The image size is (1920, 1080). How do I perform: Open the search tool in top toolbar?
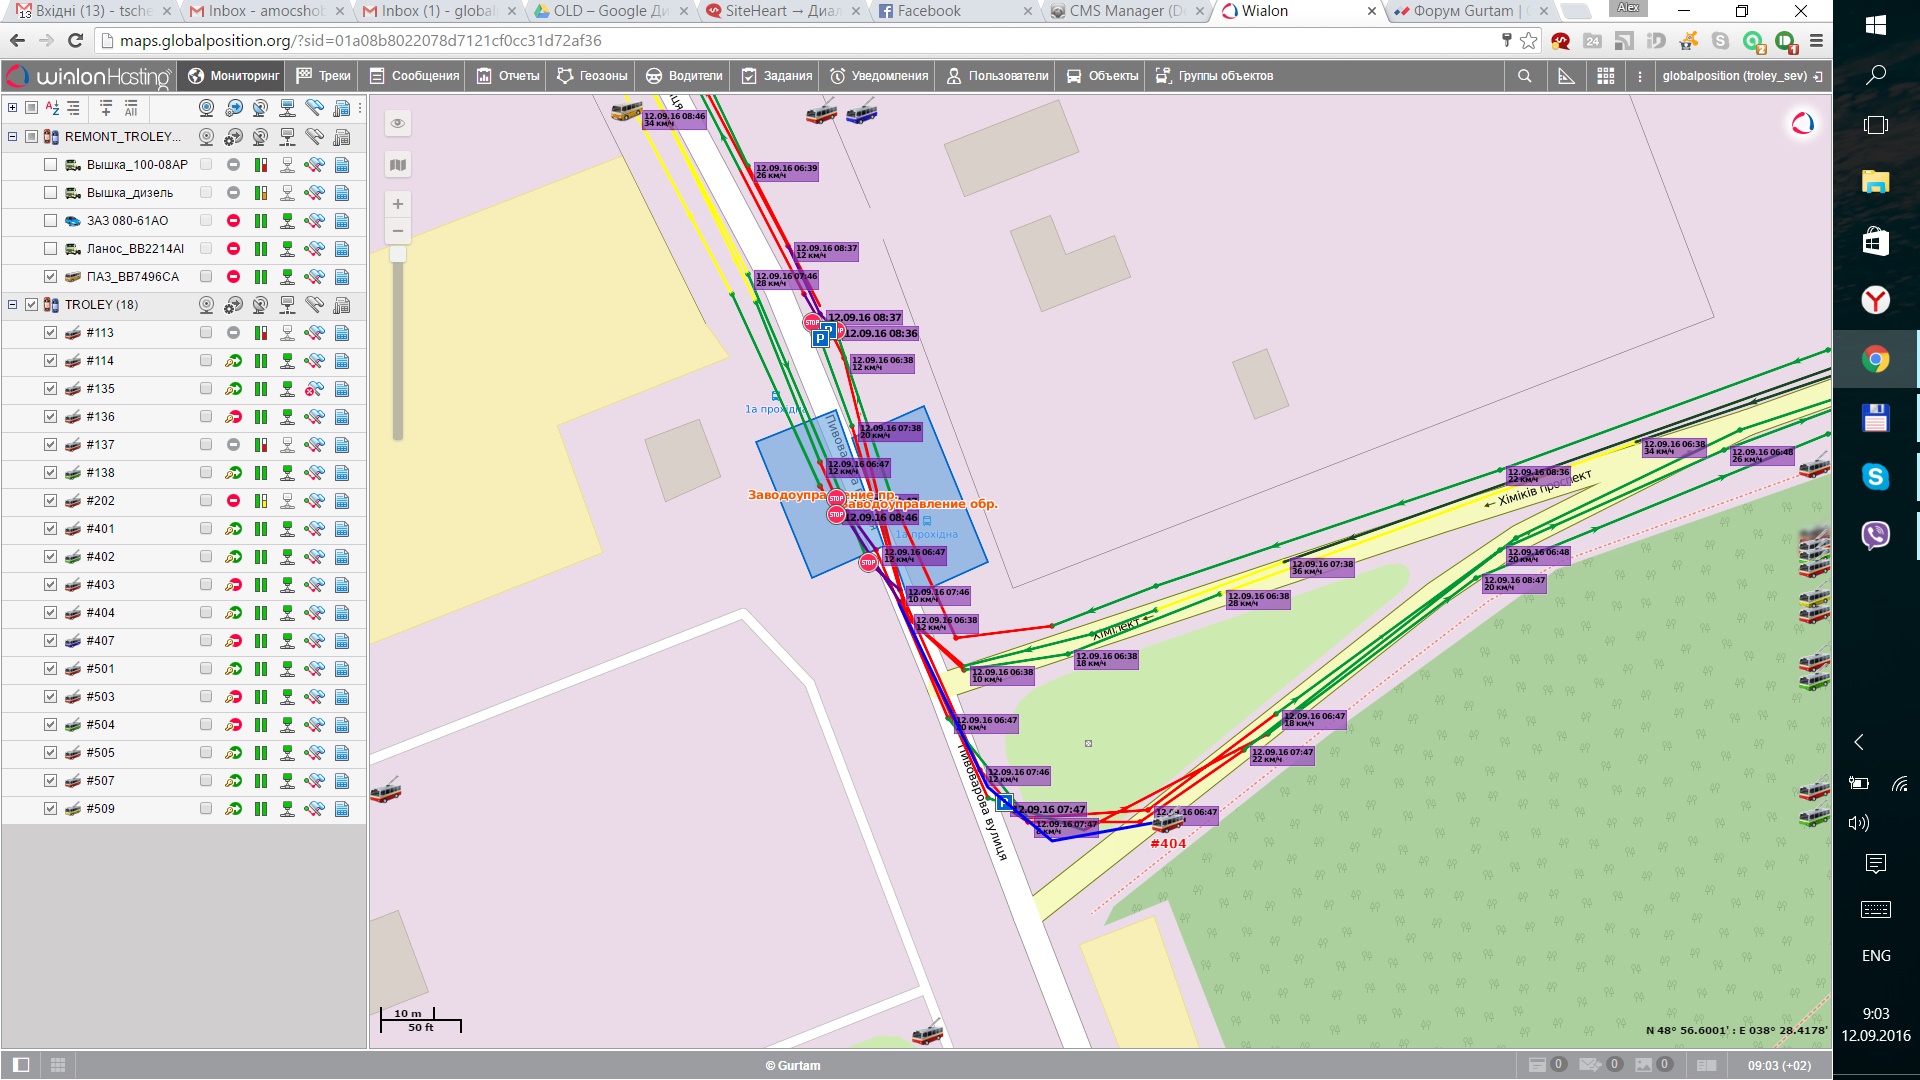[x=1524, y=76]
